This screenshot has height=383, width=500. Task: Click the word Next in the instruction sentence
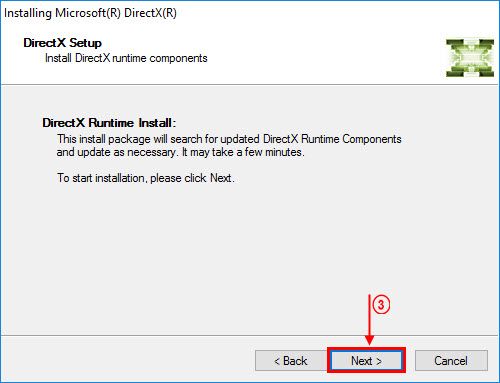(x=221, y=178)
